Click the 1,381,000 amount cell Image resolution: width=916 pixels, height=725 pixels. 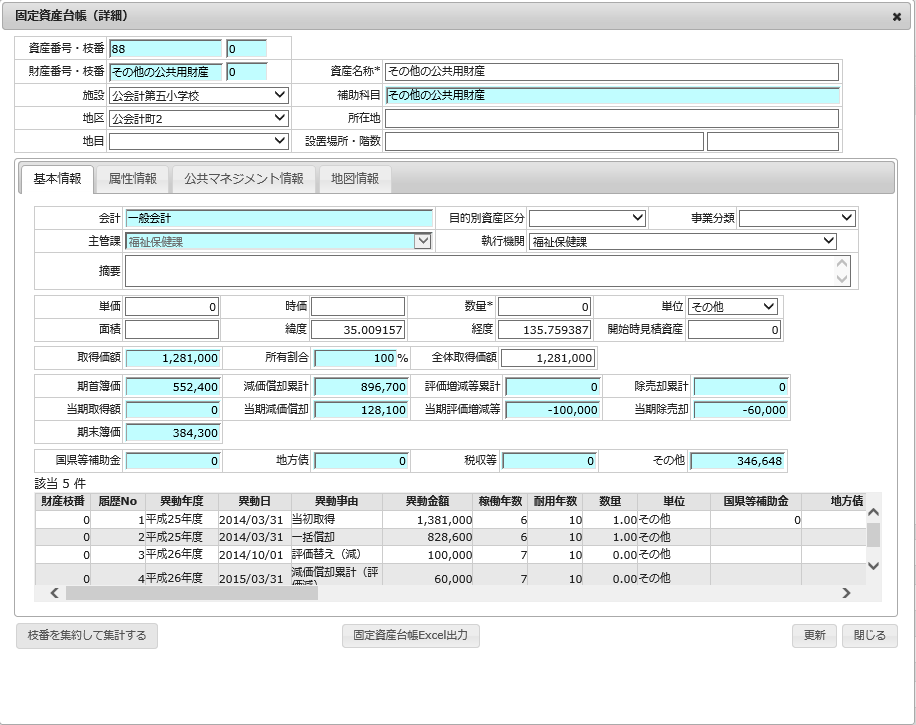pyautogui.click(x=428, y=519)
